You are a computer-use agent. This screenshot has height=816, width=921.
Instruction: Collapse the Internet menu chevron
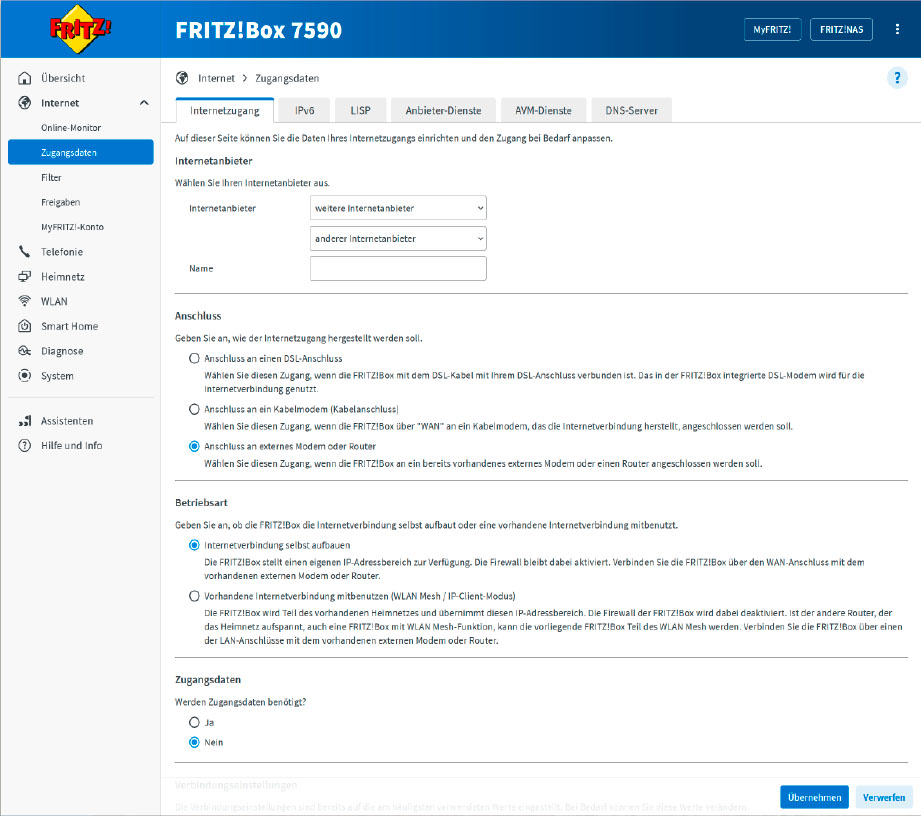144,103
